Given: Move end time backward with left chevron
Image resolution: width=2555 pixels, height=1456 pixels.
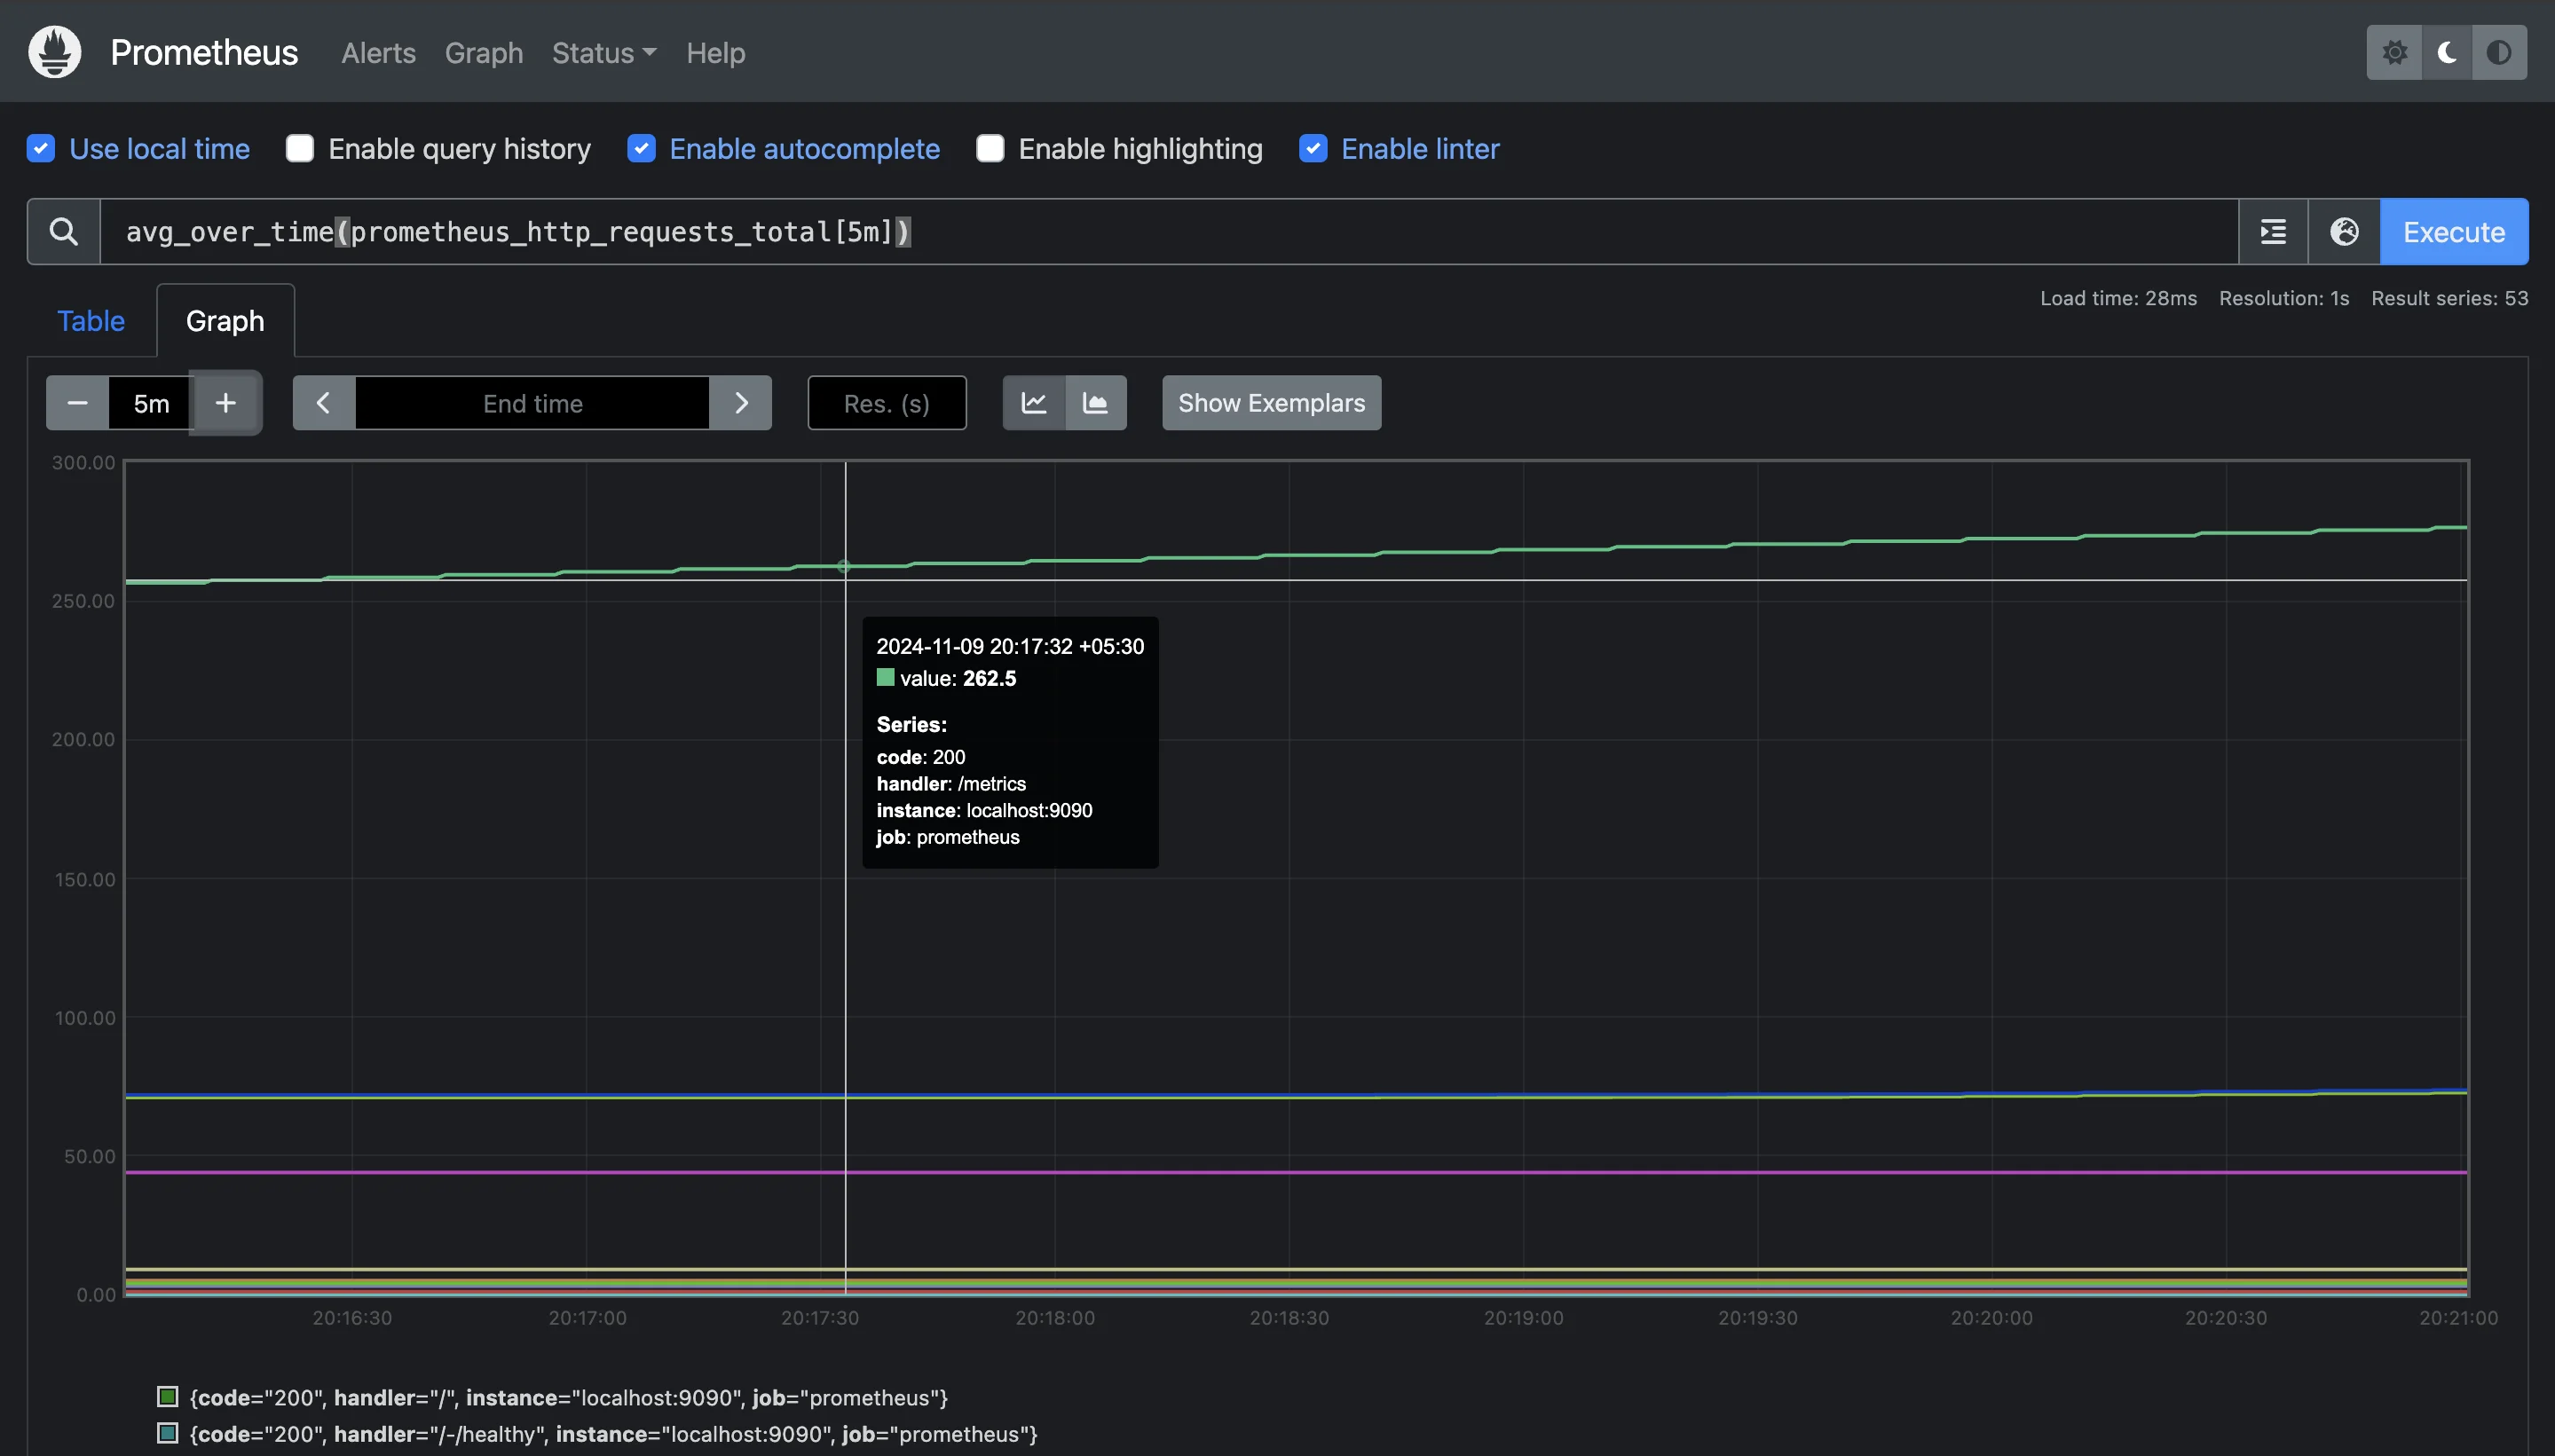Looking at the screenshot, I should 323,403.
